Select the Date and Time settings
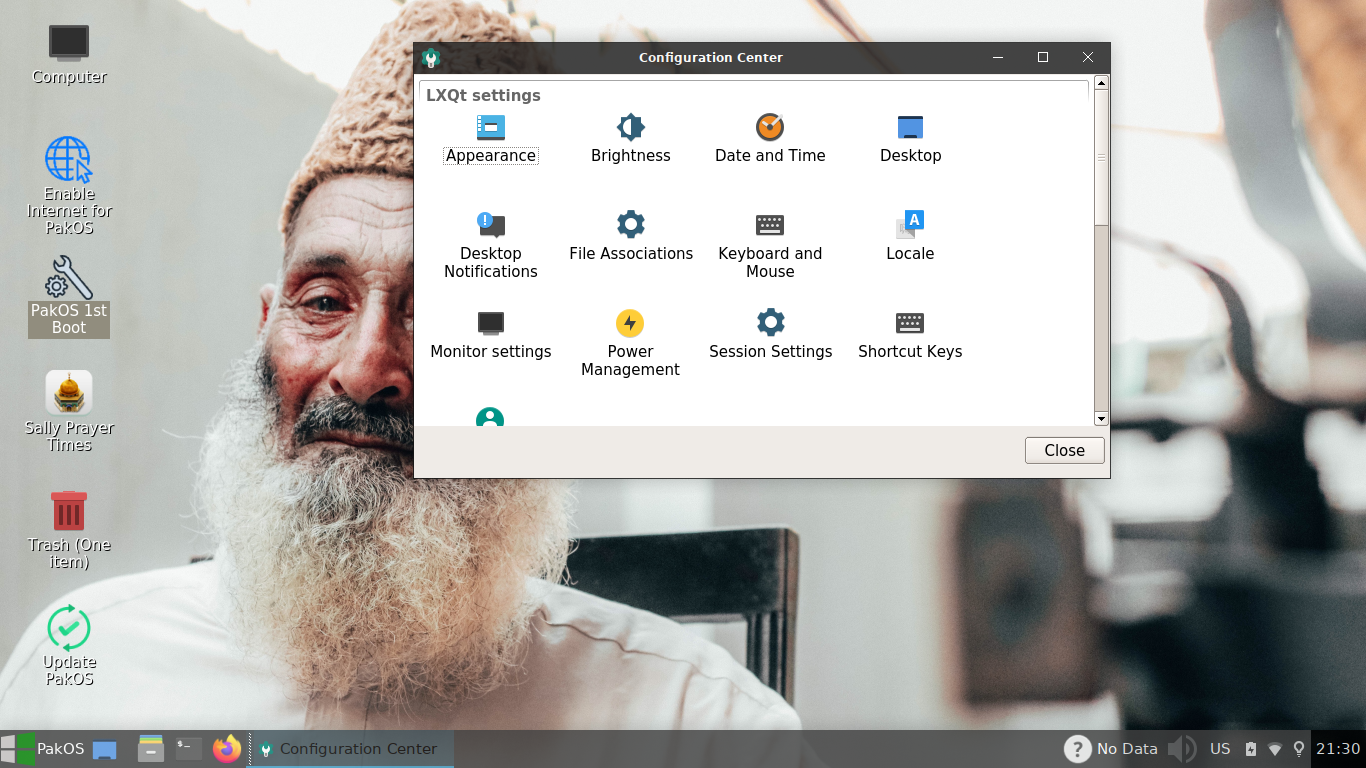The width and height of the screenshot is (1366, 768). (x=770, y=139)
